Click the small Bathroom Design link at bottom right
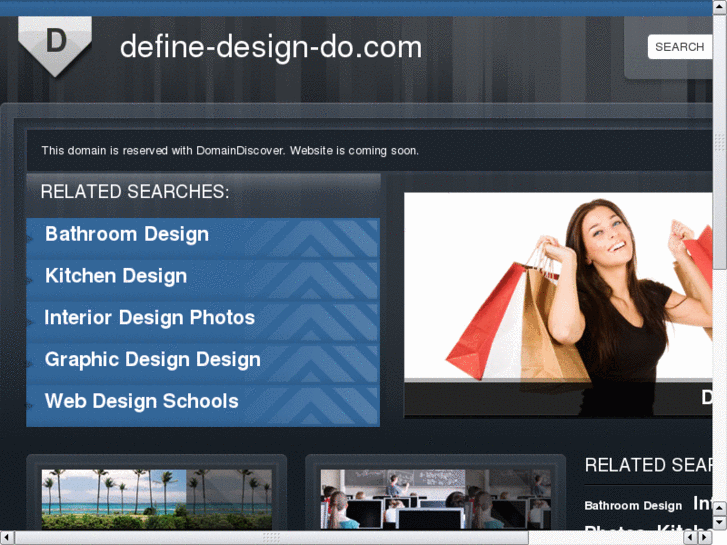Image resolution: width=727 pixels, height=545 pixels. coord(633,506)
